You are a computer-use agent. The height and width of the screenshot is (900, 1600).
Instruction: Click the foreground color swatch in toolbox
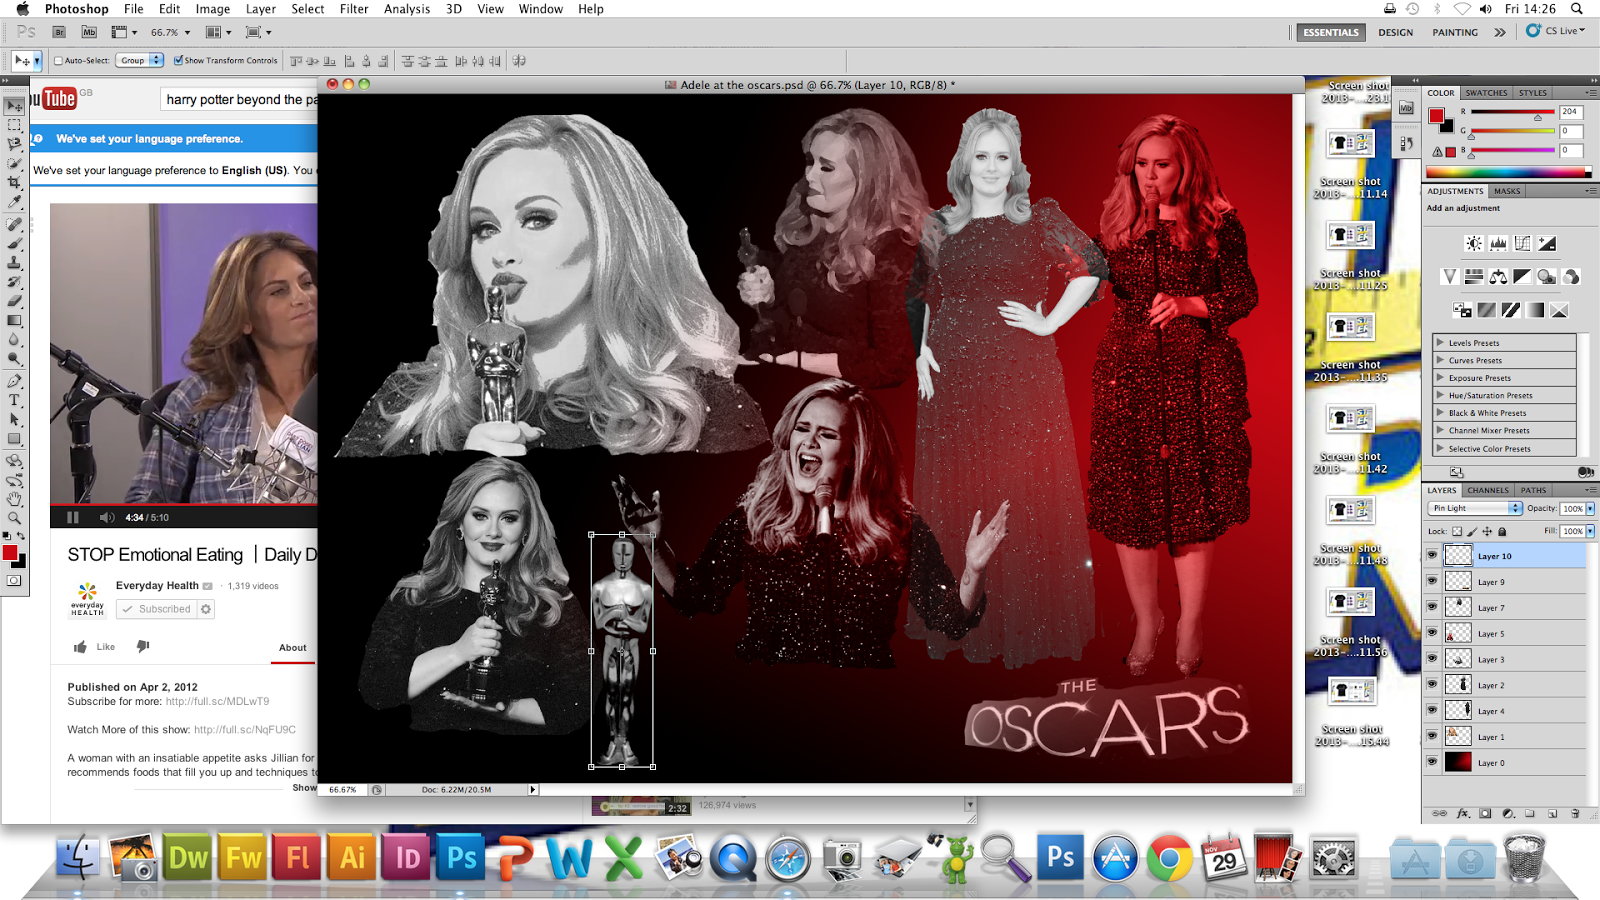(10, 553)
